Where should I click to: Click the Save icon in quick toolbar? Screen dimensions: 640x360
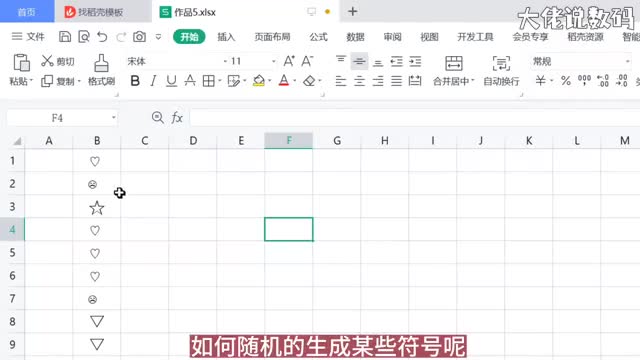(x=64, y=37)
